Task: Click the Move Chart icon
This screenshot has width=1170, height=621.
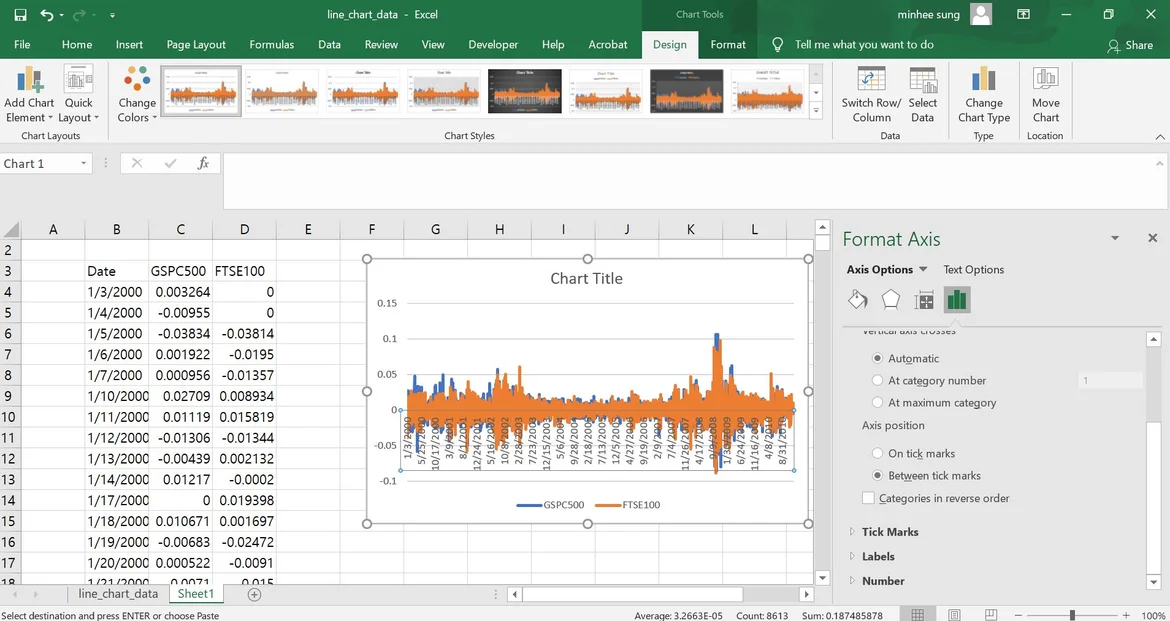Action: click(1046, 80)
